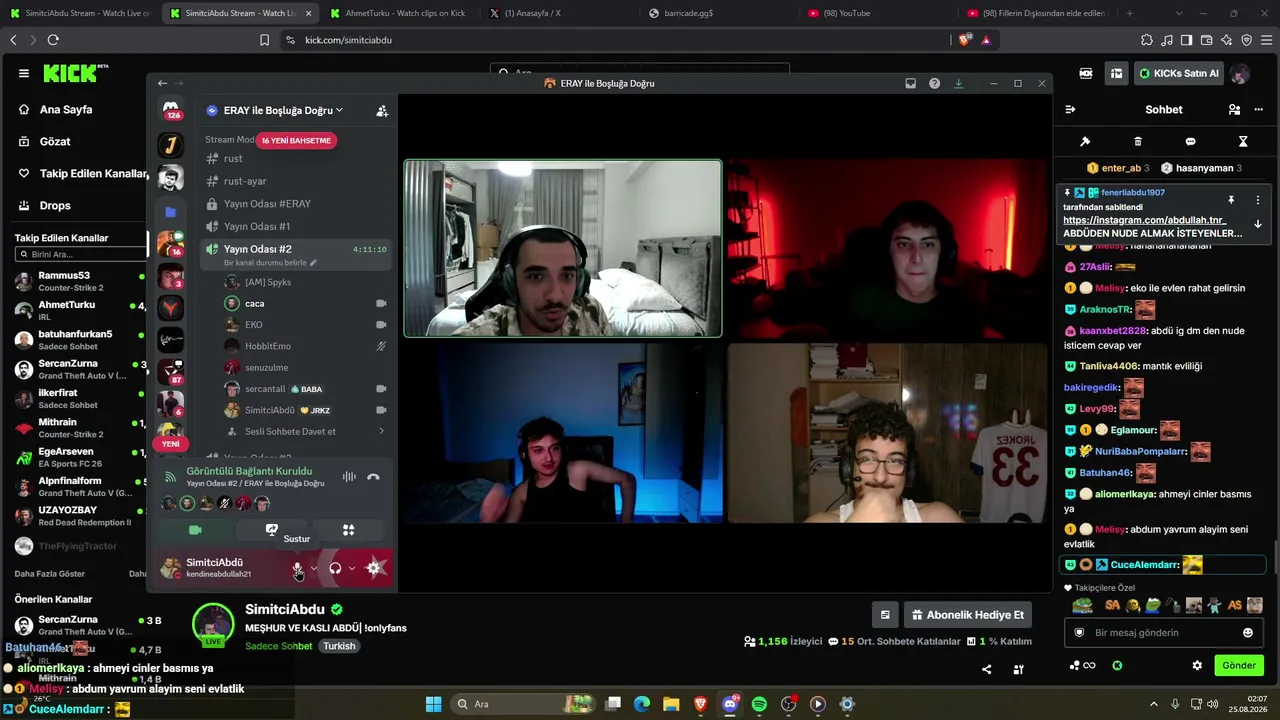Open the Spotify icon in Windows taskbar

pyautogui.click(x=759, y=704)
